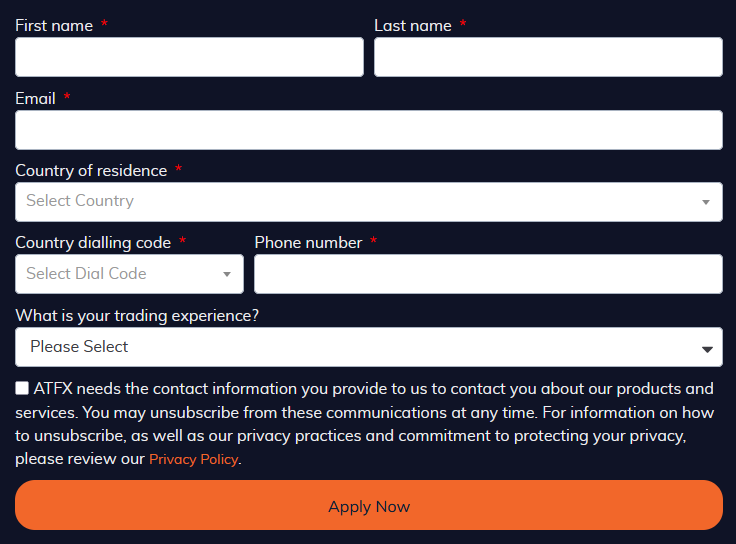The height and width of the screenshot is (544, 736).
Task: Click the Email label text
Action: coord(35,99)
